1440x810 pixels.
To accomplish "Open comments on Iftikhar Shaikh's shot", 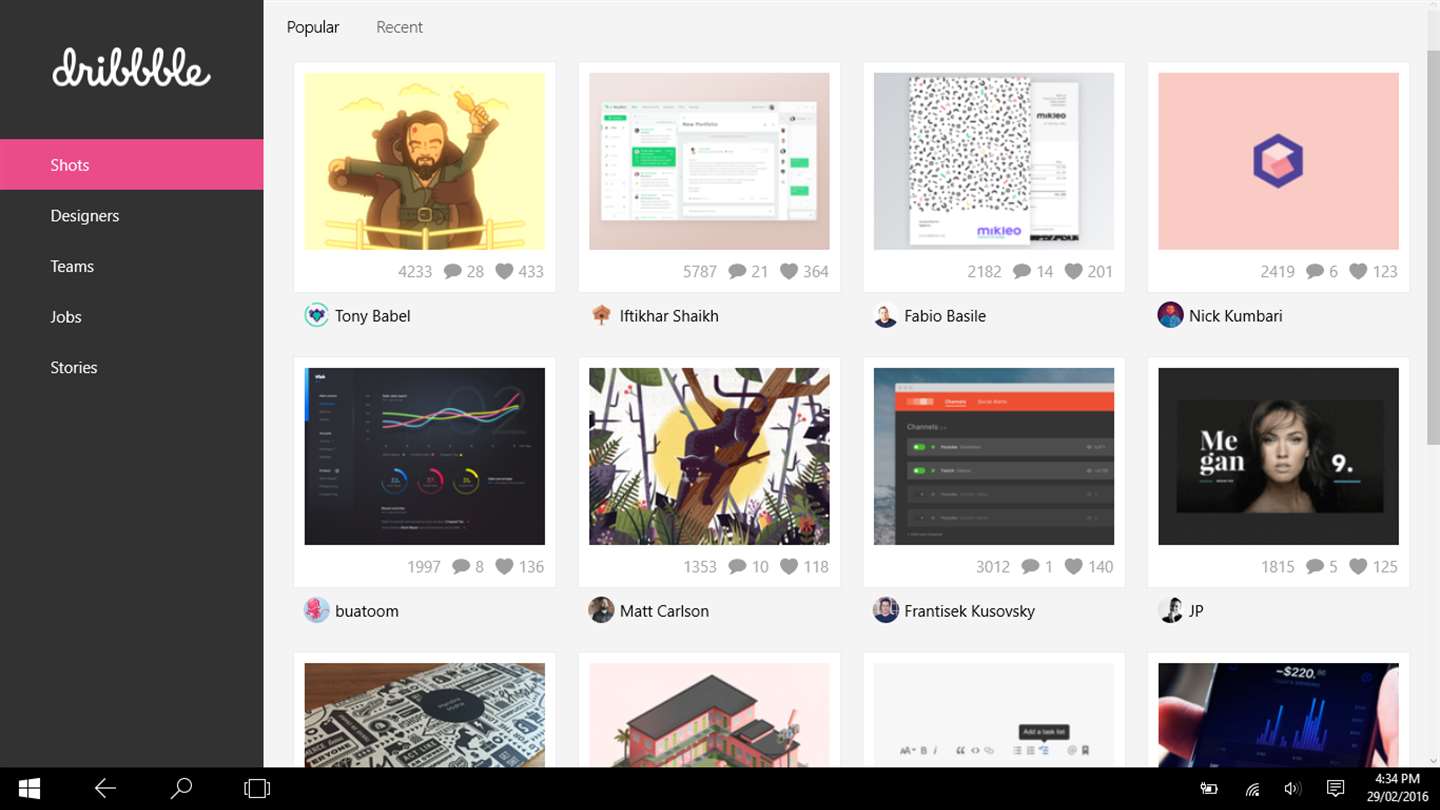I will 737,271.
